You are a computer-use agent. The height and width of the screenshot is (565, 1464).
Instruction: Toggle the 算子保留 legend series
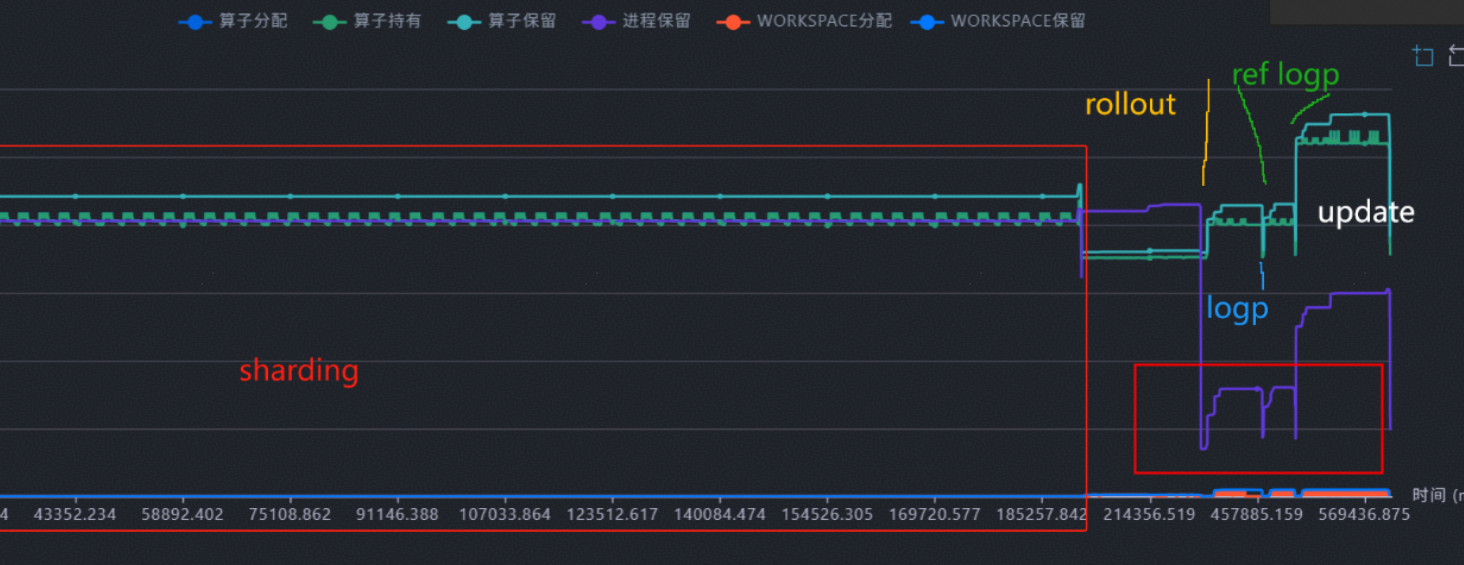point(501,21)
